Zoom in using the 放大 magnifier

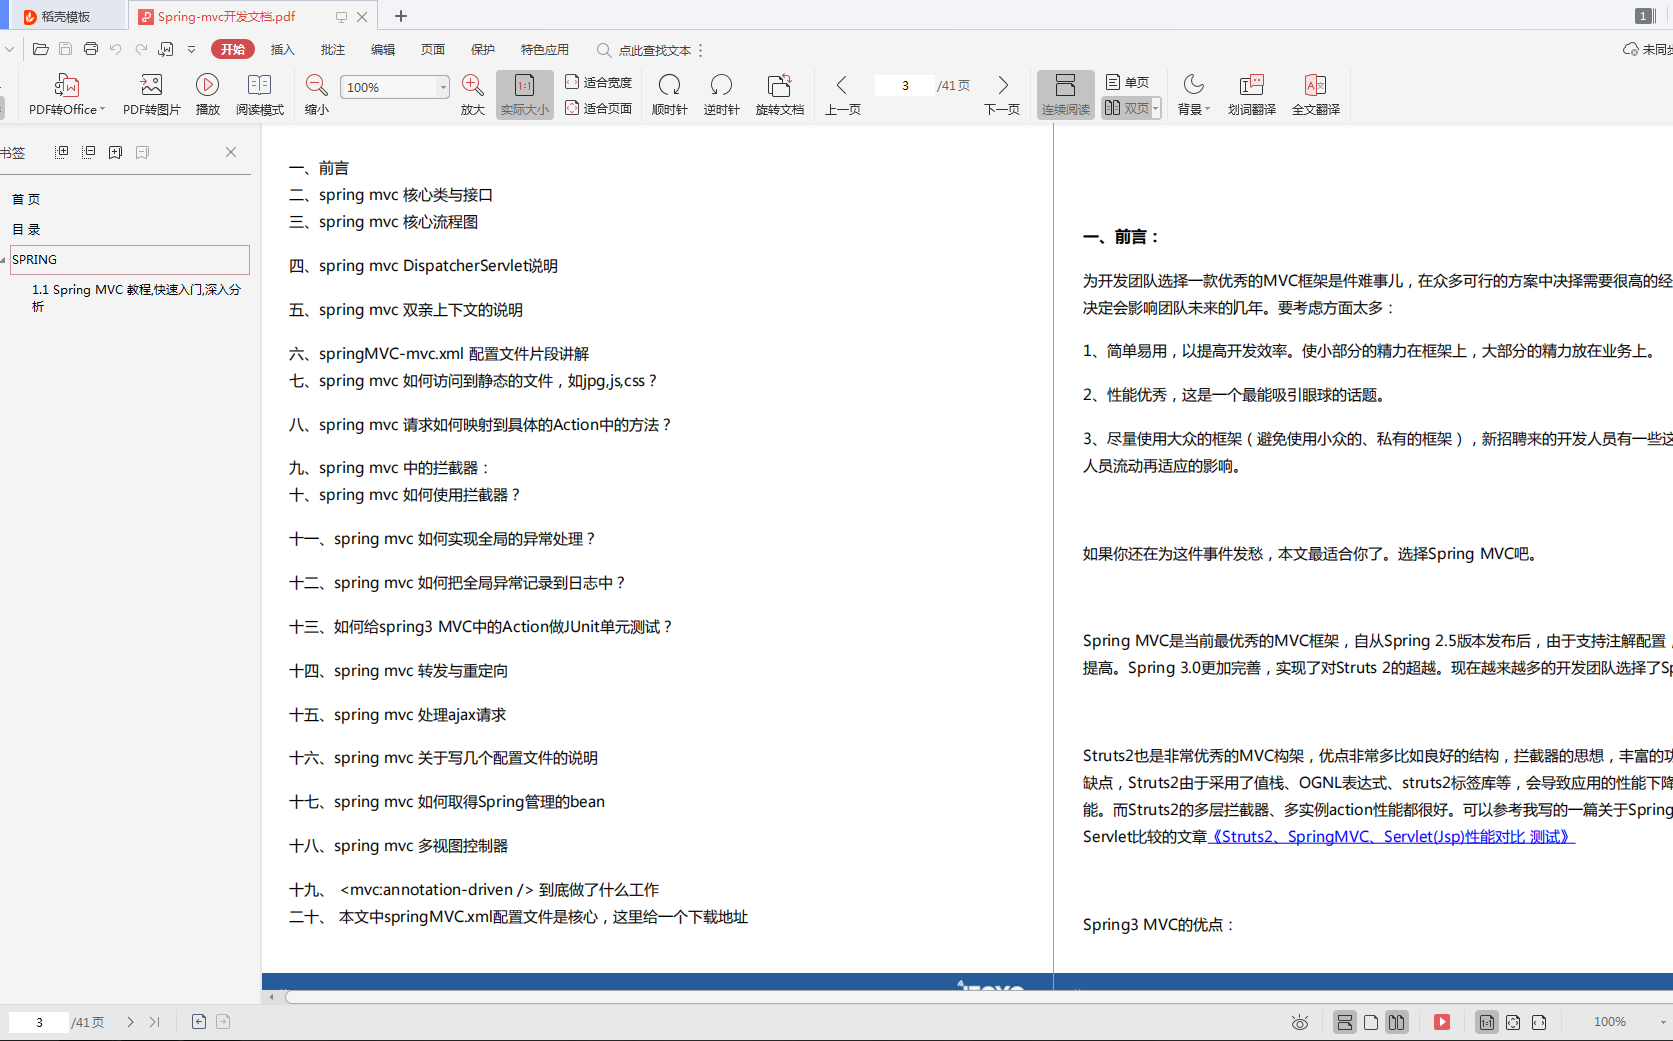472,95
